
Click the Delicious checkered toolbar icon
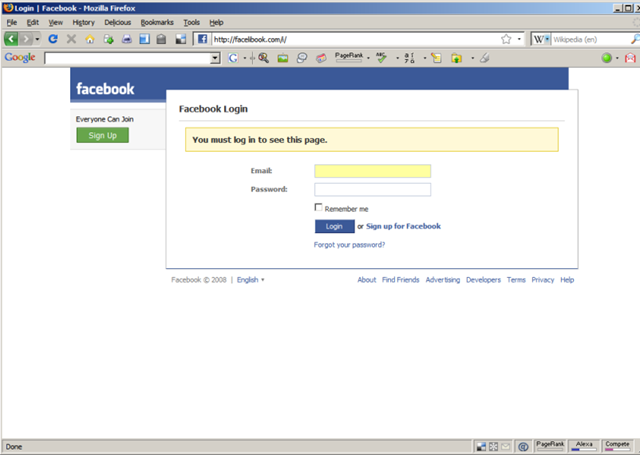(x=180, y=39)
